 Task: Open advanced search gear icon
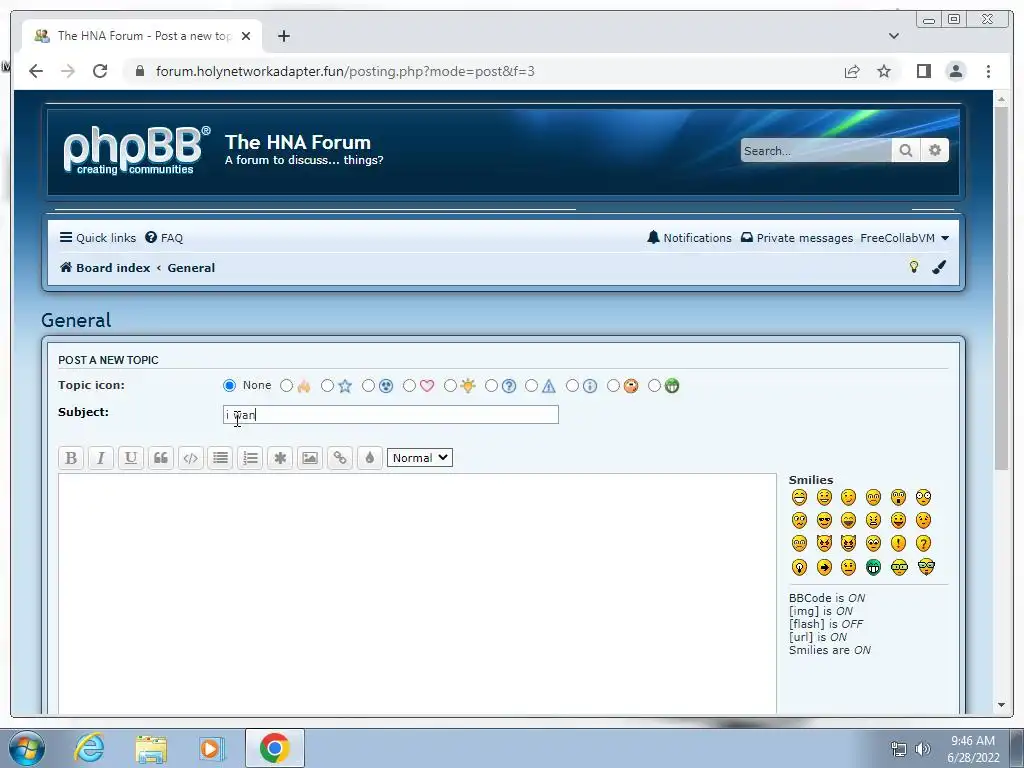point(935,150)
